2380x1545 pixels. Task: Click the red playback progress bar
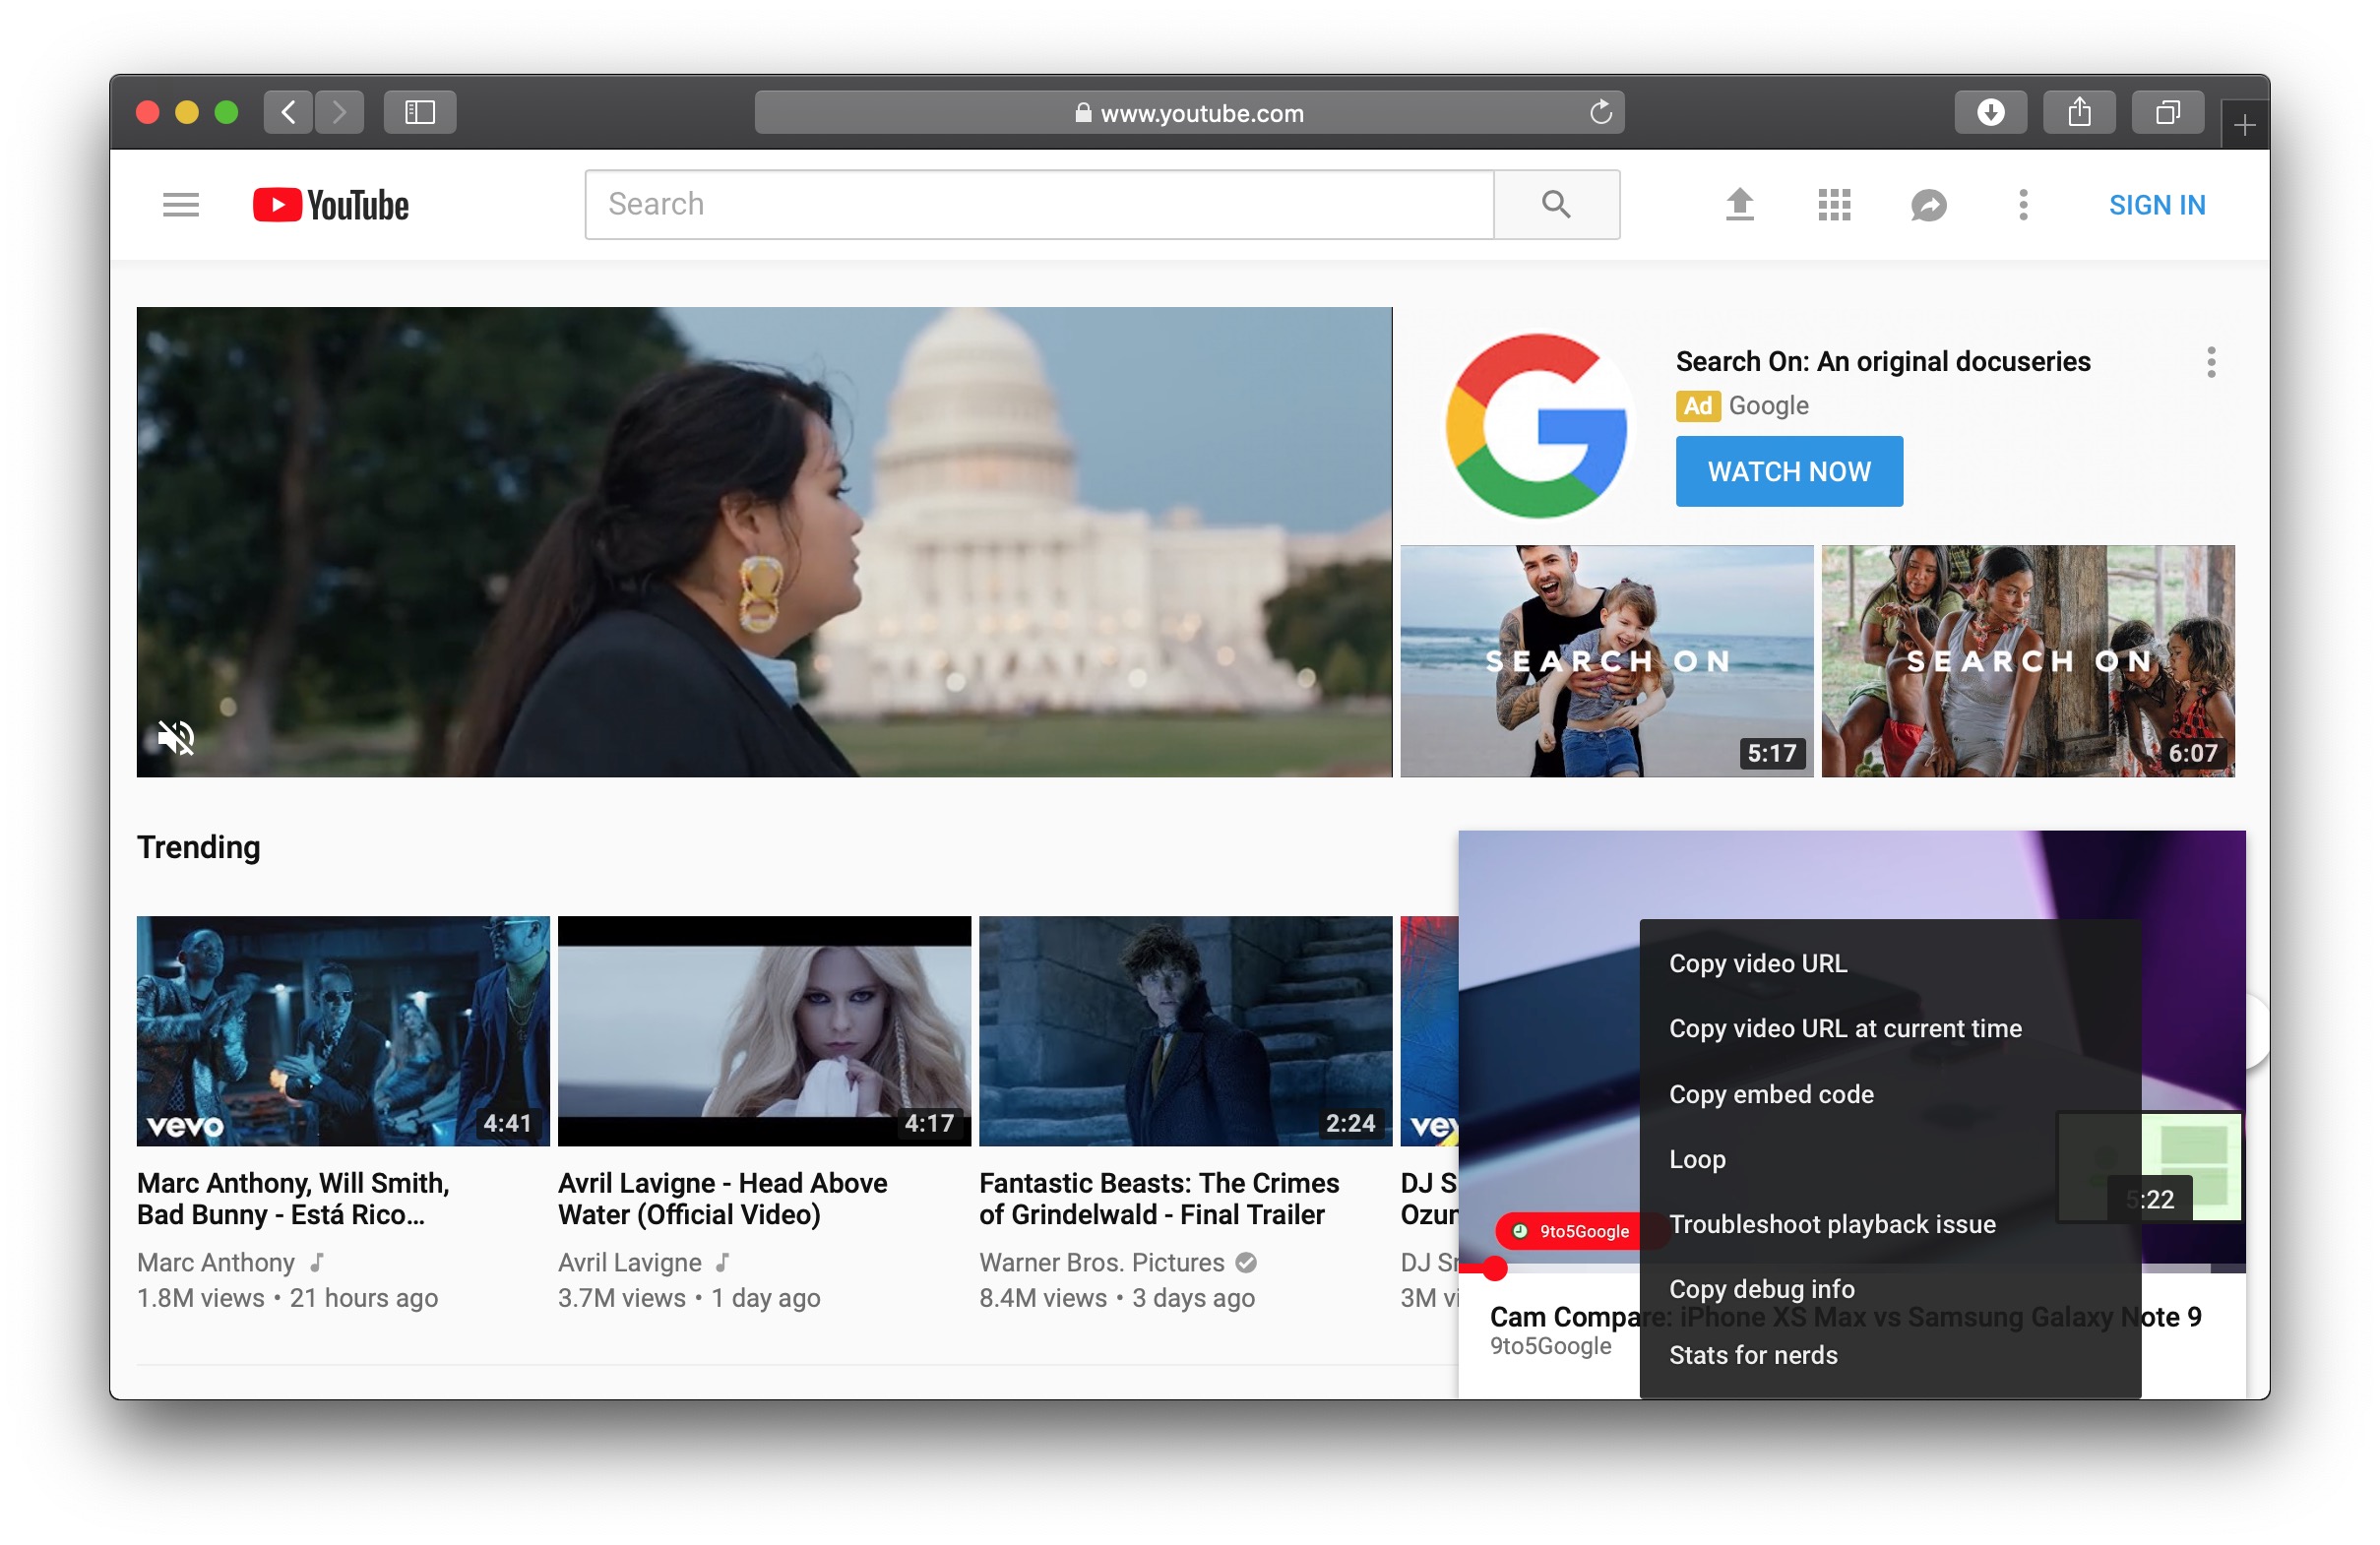1495,1268
